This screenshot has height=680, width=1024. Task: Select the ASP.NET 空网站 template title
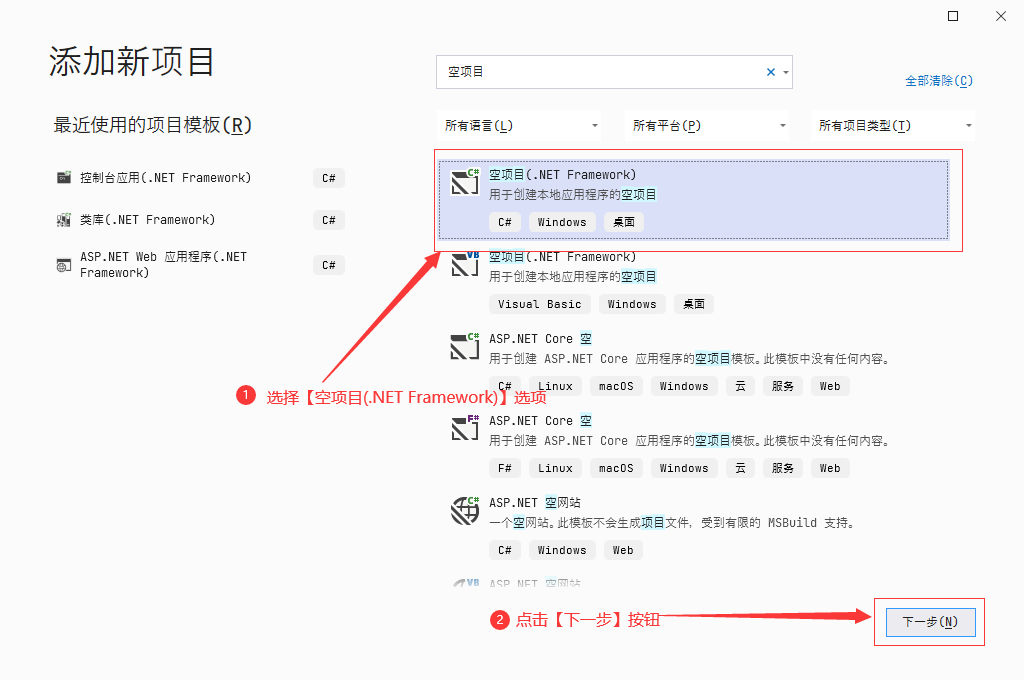535,502
